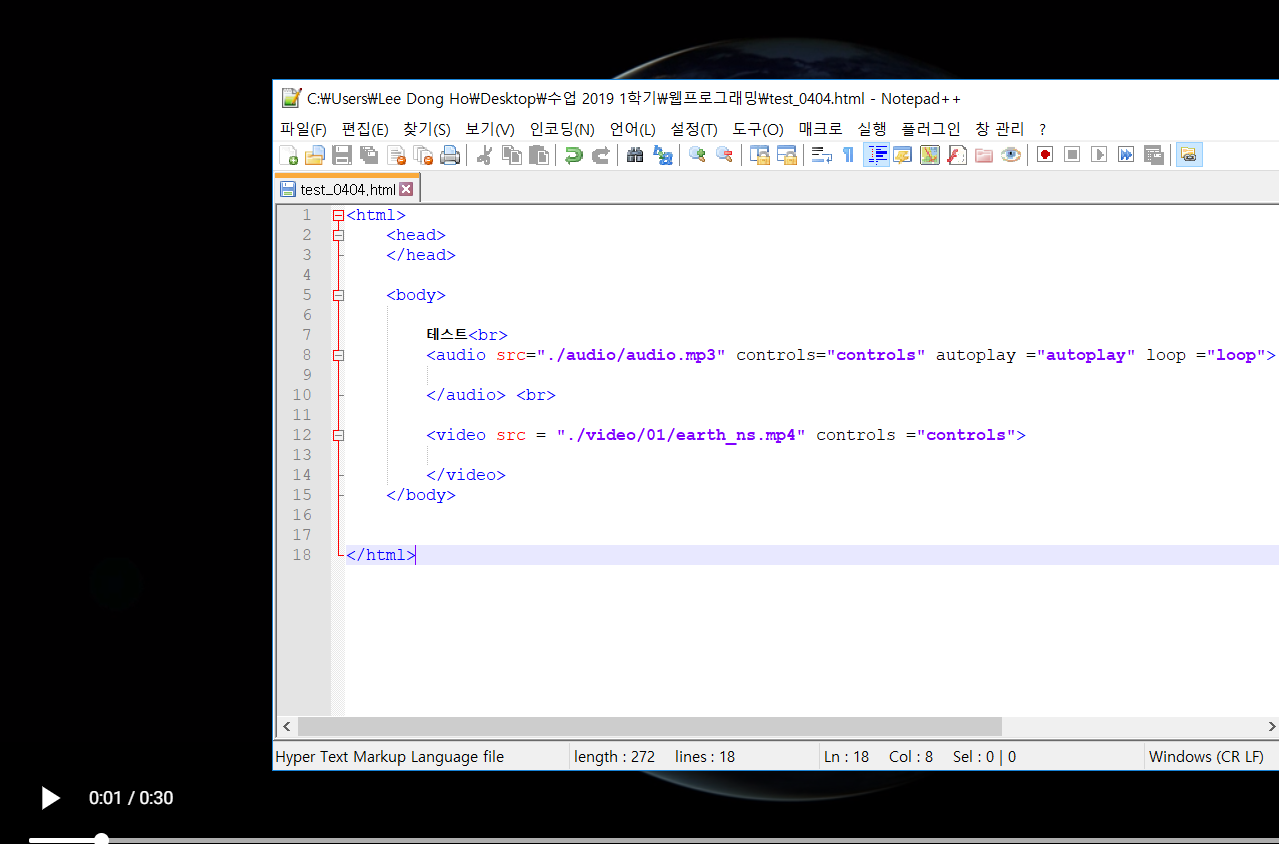Toggle the word wrap toolbar button
The height and width of the screenshot is (844, 1279).
point(822,155)
